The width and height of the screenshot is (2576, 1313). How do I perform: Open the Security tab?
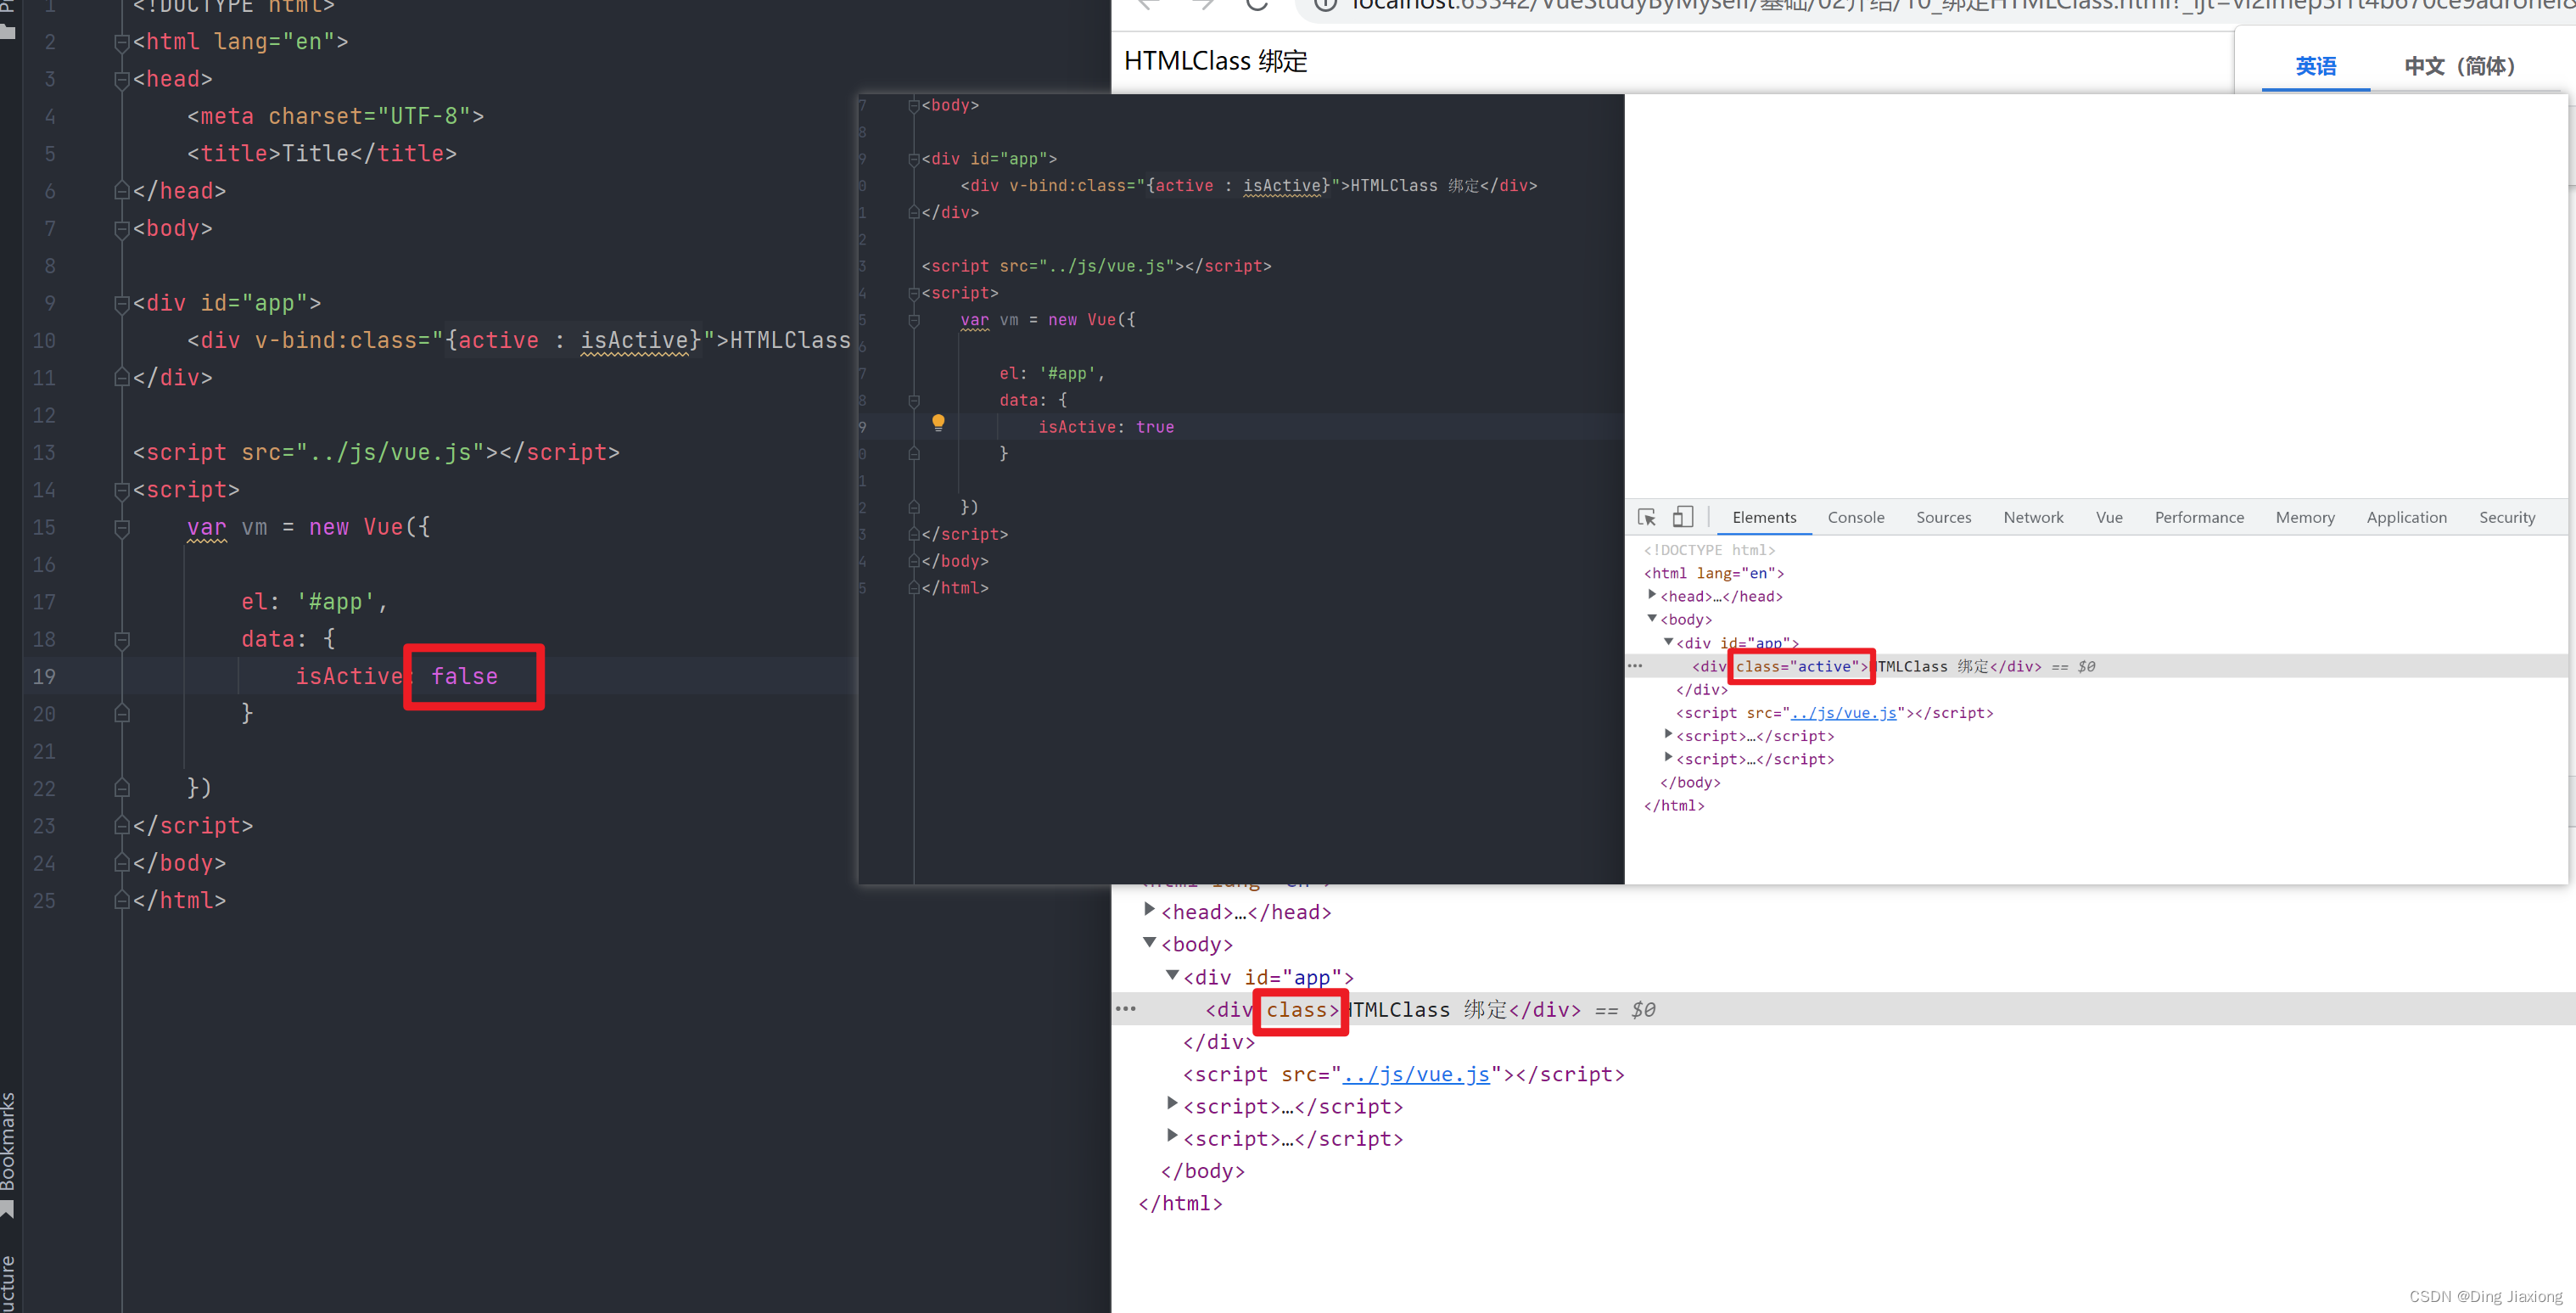(x=2507, y=517)
